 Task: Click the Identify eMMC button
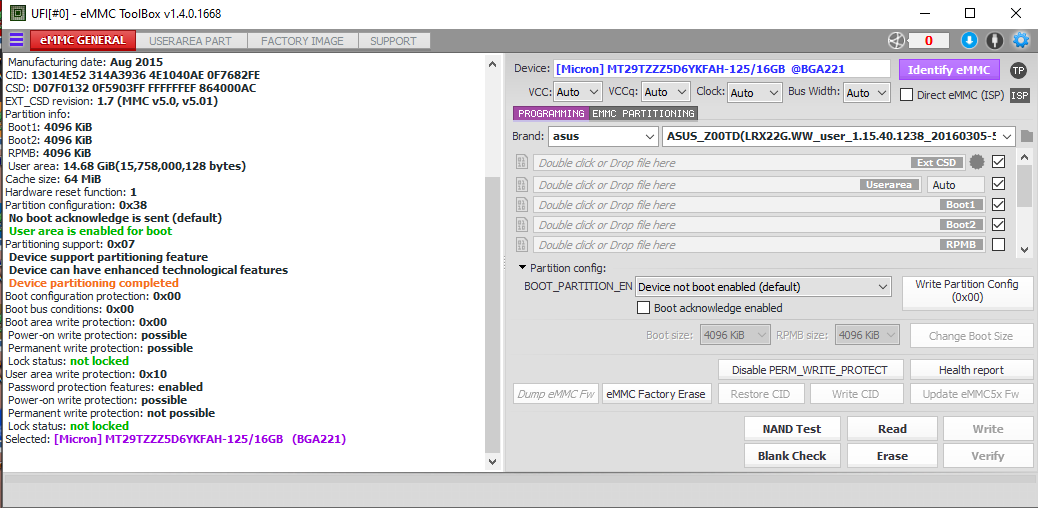(x=948, y=70)
